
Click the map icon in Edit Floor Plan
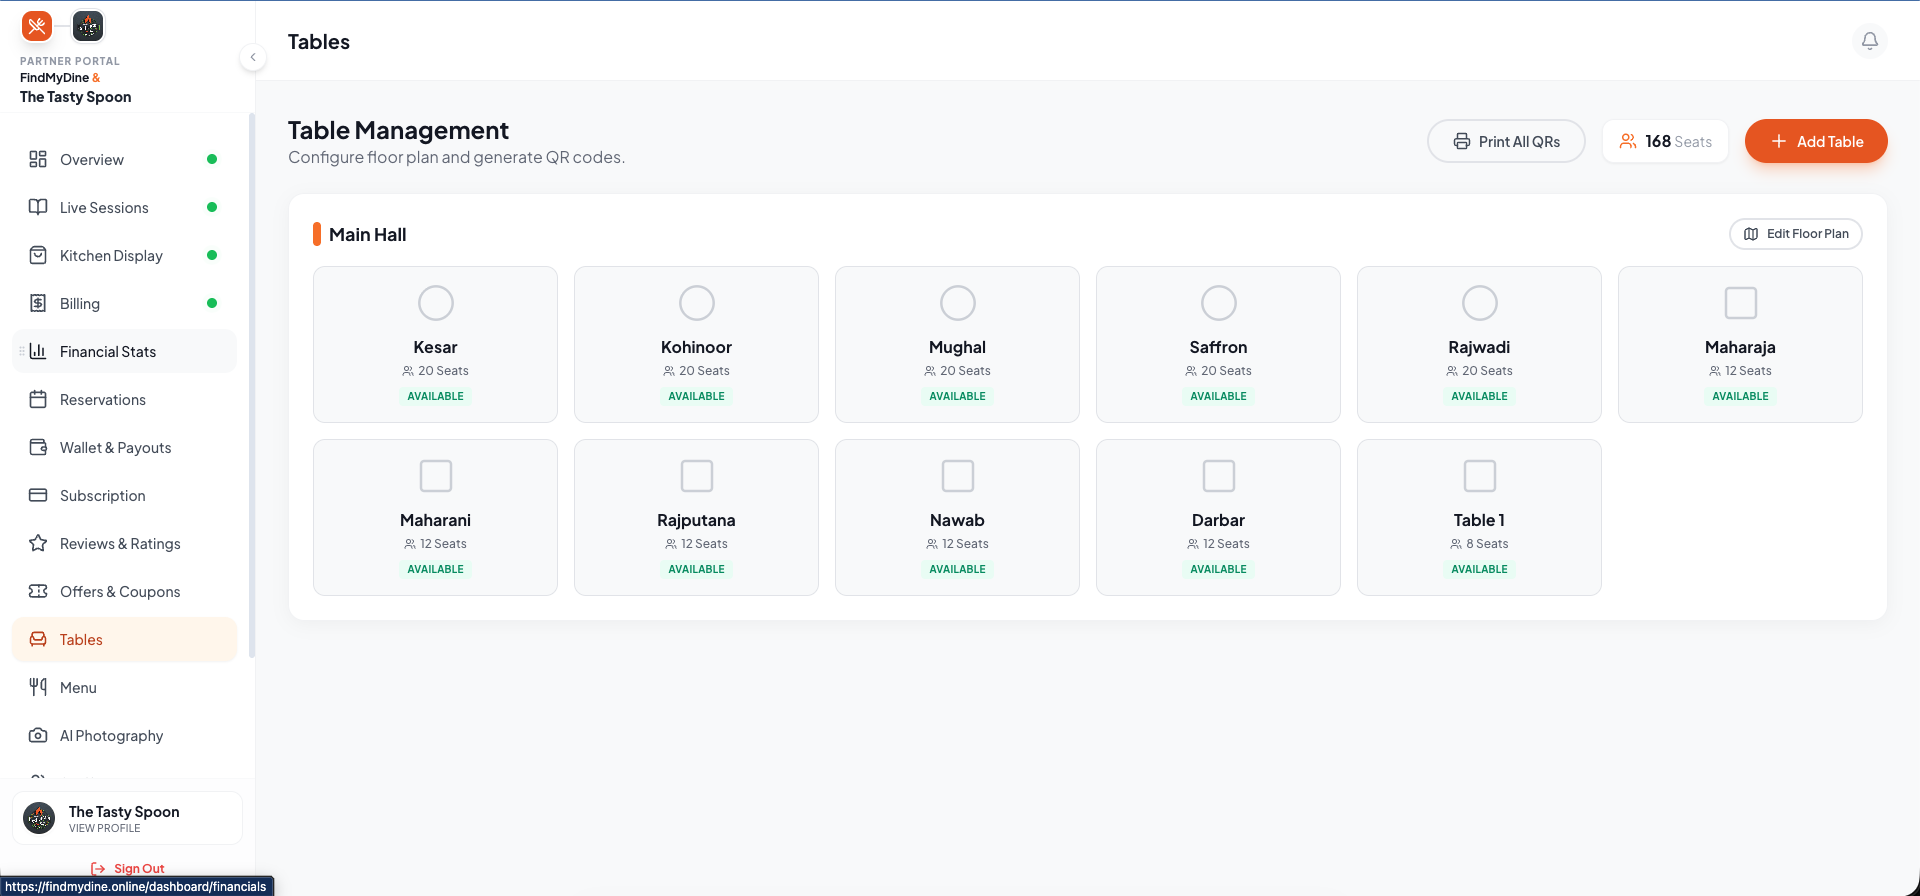click(1751, 234)
